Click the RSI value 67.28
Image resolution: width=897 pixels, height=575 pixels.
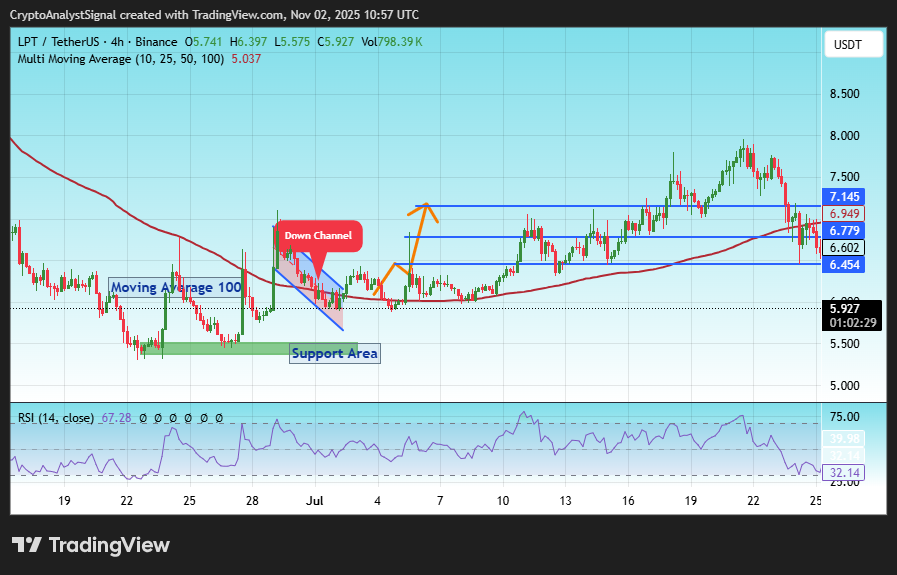(x=116, y=418)
